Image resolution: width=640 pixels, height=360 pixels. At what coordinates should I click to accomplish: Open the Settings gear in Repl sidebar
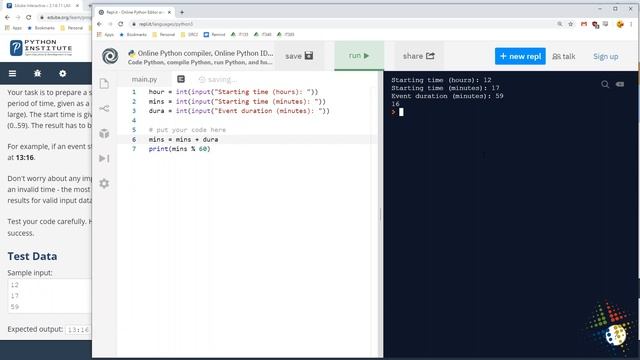[104, 183]
